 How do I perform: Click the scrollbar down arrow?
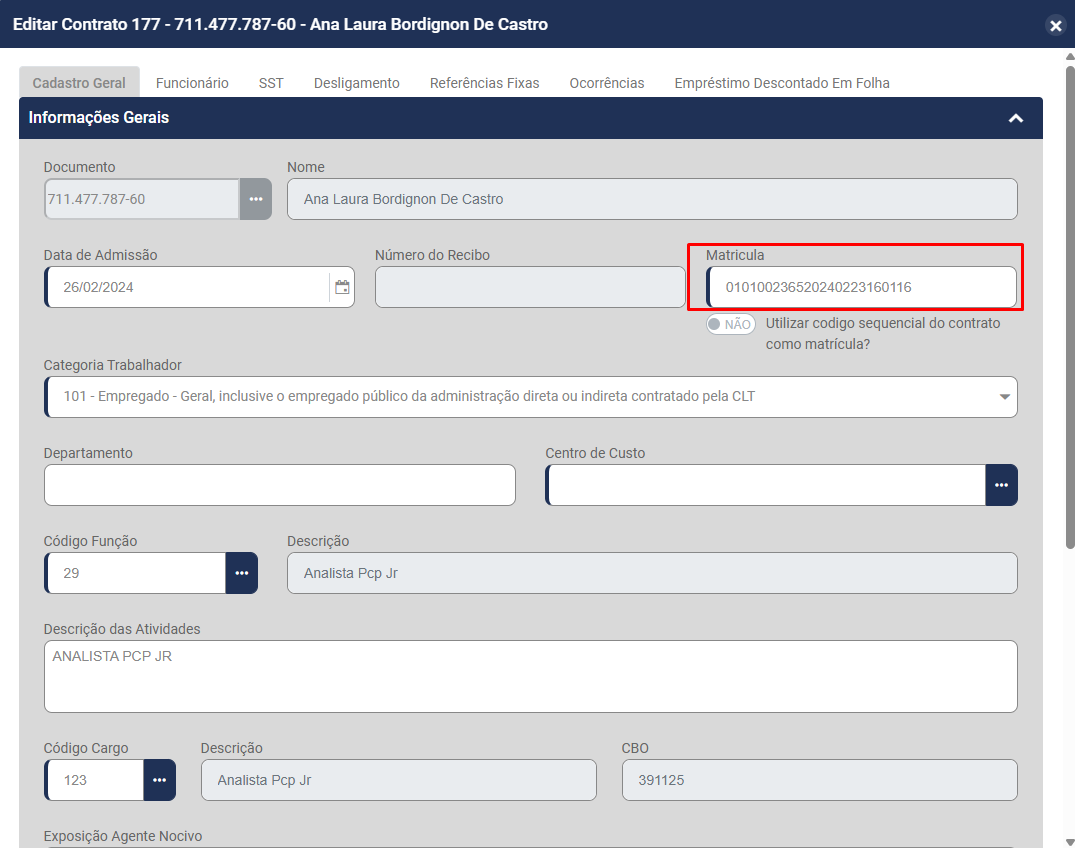point(1069,840)
